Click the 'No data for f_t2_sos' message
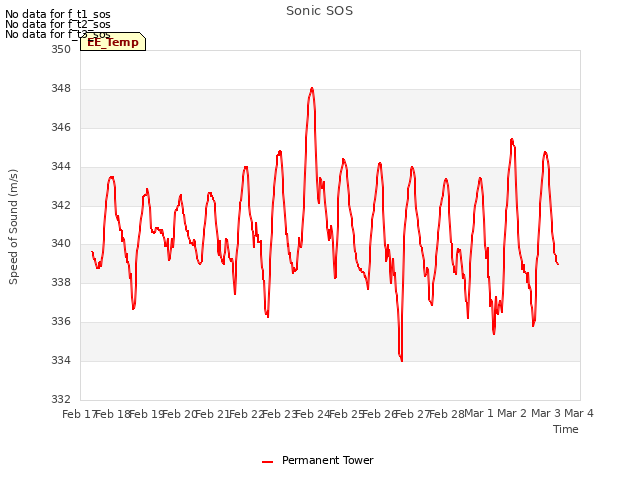640x480 pixels. point(58,24)
